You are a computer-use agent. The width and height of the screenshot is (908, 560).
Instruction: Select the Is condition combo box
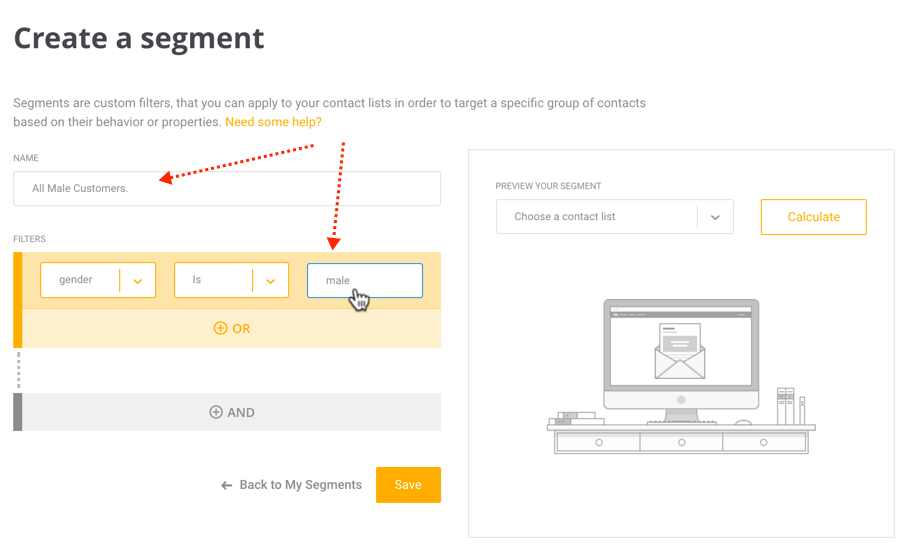pyautogui.click(x=231, y=280)
